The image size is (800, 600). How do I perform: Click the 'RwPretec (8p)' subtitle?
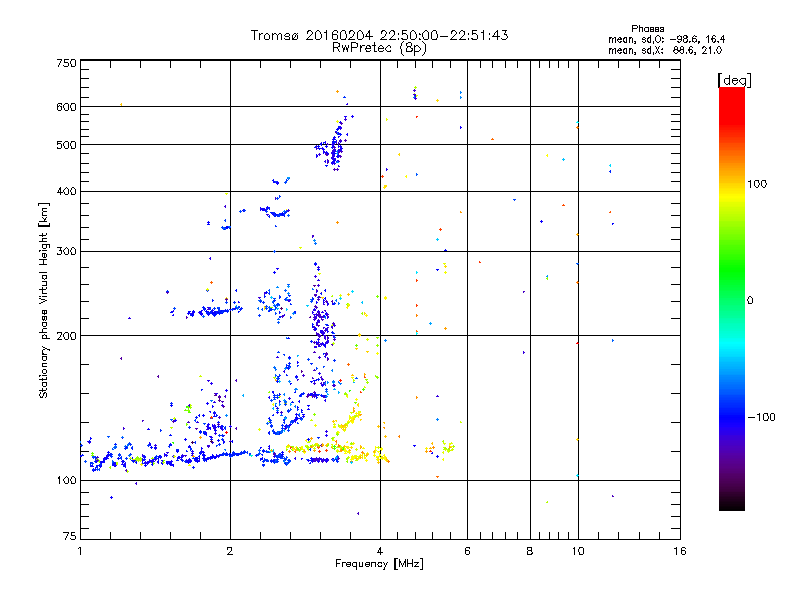(x=379, y=48)
